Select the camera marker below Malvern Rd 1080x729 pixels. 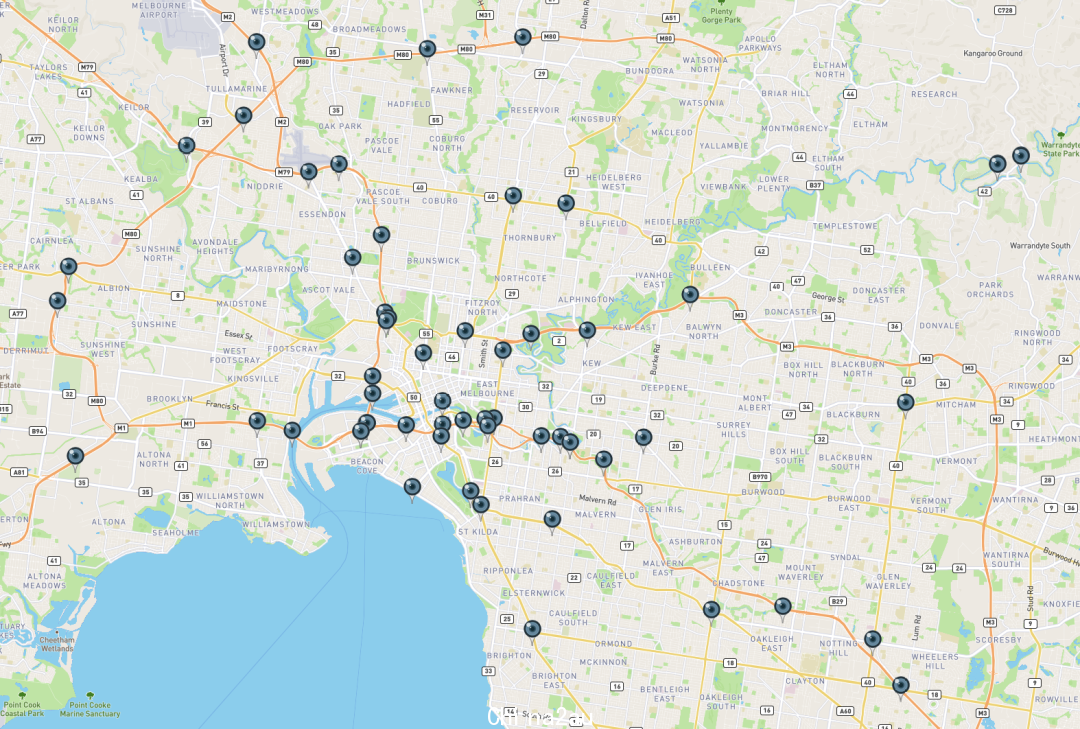pos(552,520)
